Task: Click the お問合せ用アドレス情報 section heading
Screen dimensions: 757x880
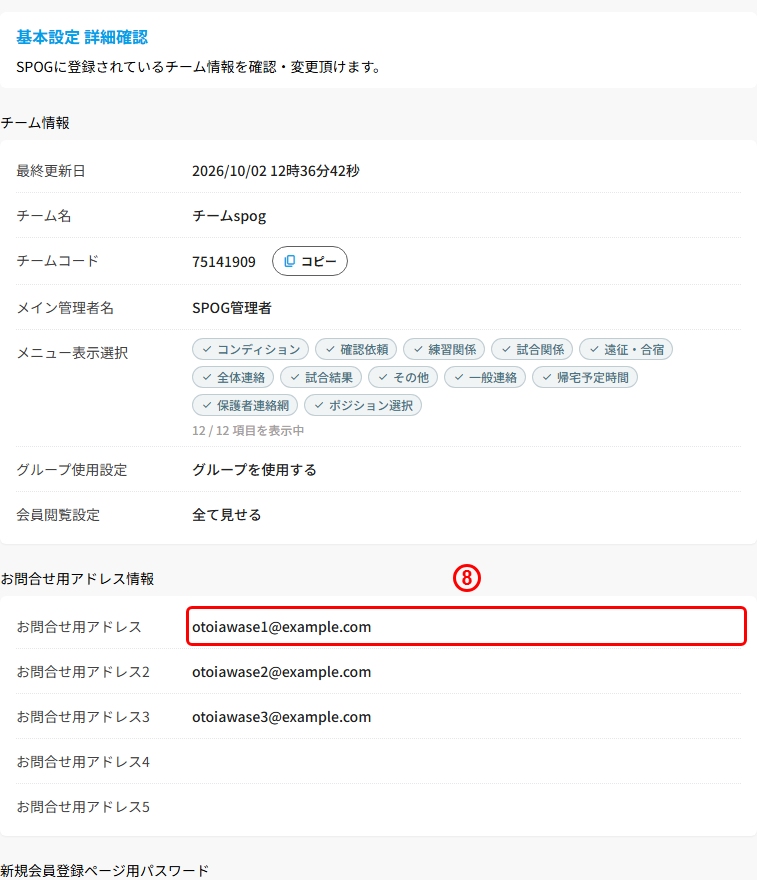Action: point(77,579)
